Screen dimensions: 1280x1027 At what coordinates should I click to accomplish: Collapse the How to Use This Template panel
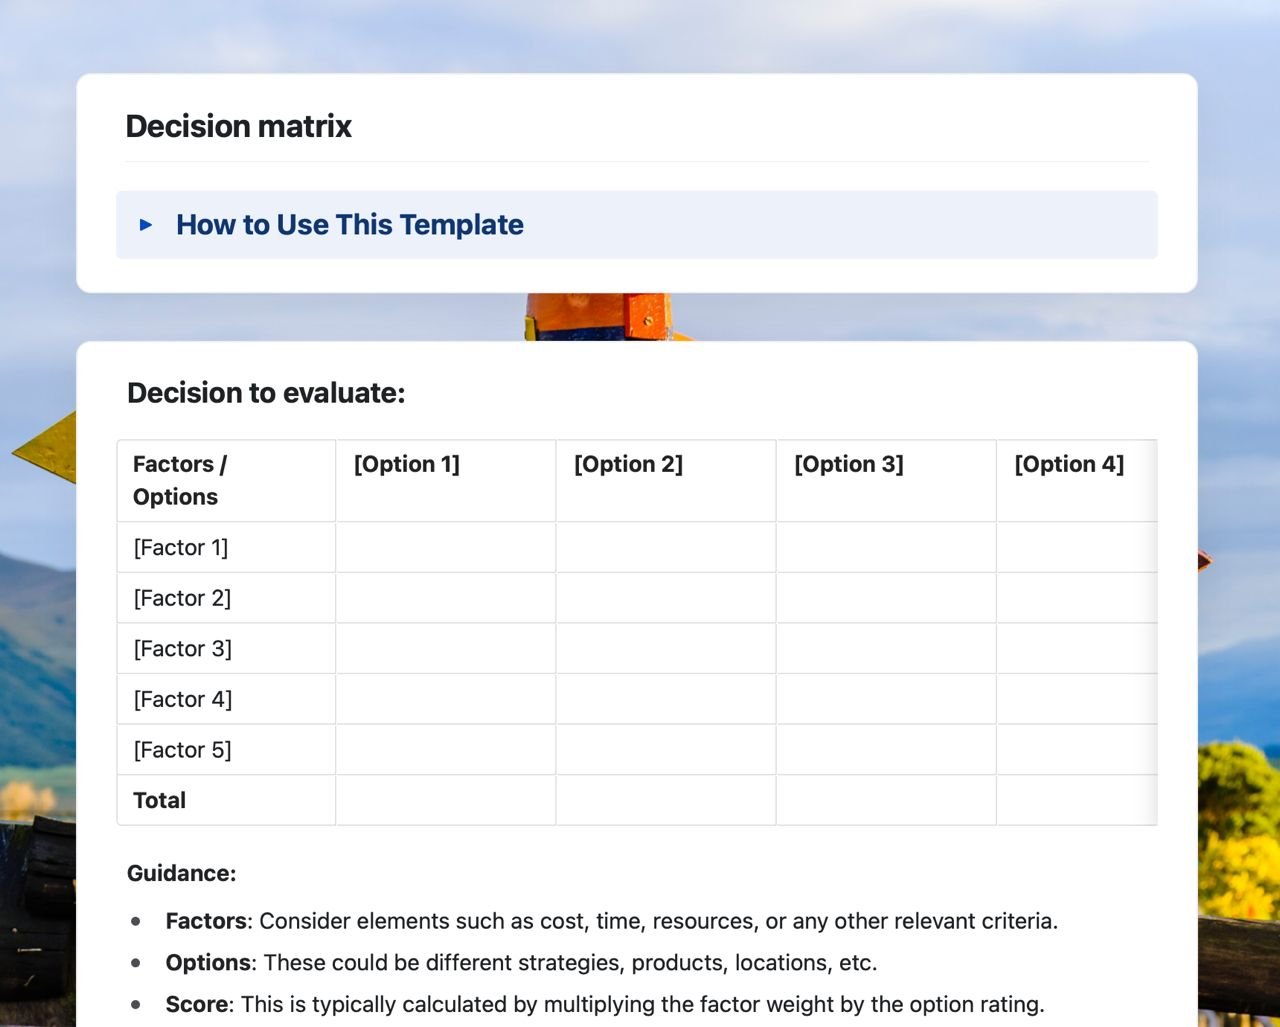(x=348, y=225)
